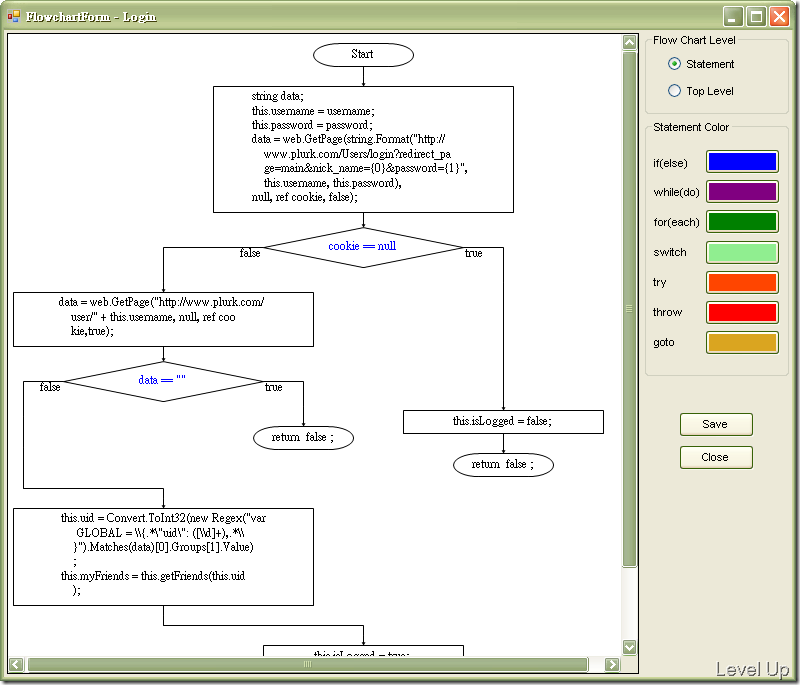
Task: Click the vertical scrollbar down arrow
Action: pyautogui.click(x=629, y=647)
